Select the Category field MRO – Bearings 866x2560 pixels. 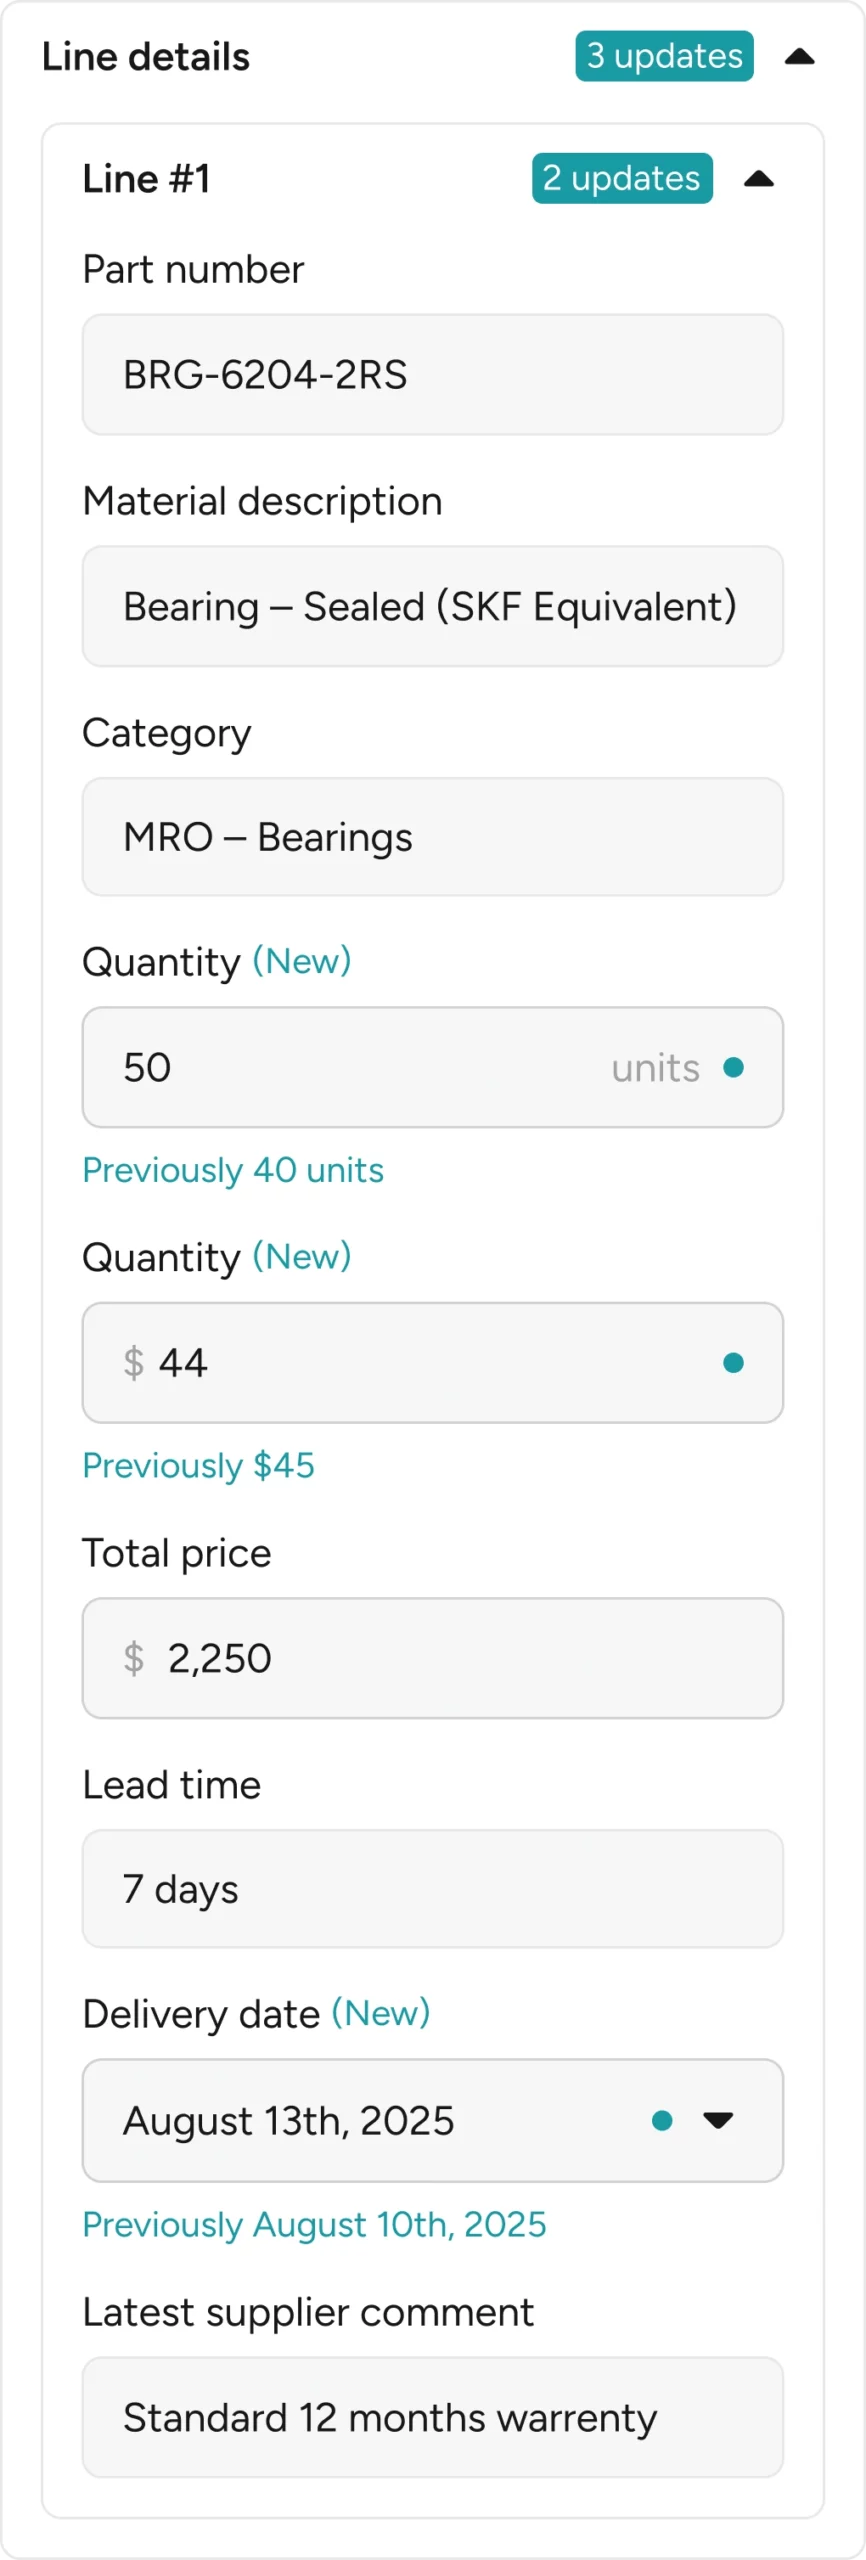(432, 837)
